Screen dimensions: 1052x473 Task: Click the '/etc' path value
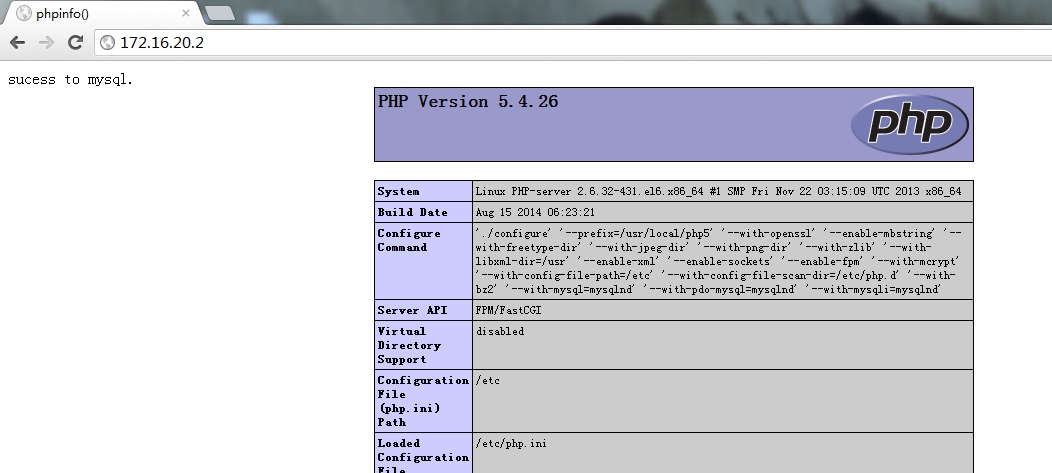point(488,380)
